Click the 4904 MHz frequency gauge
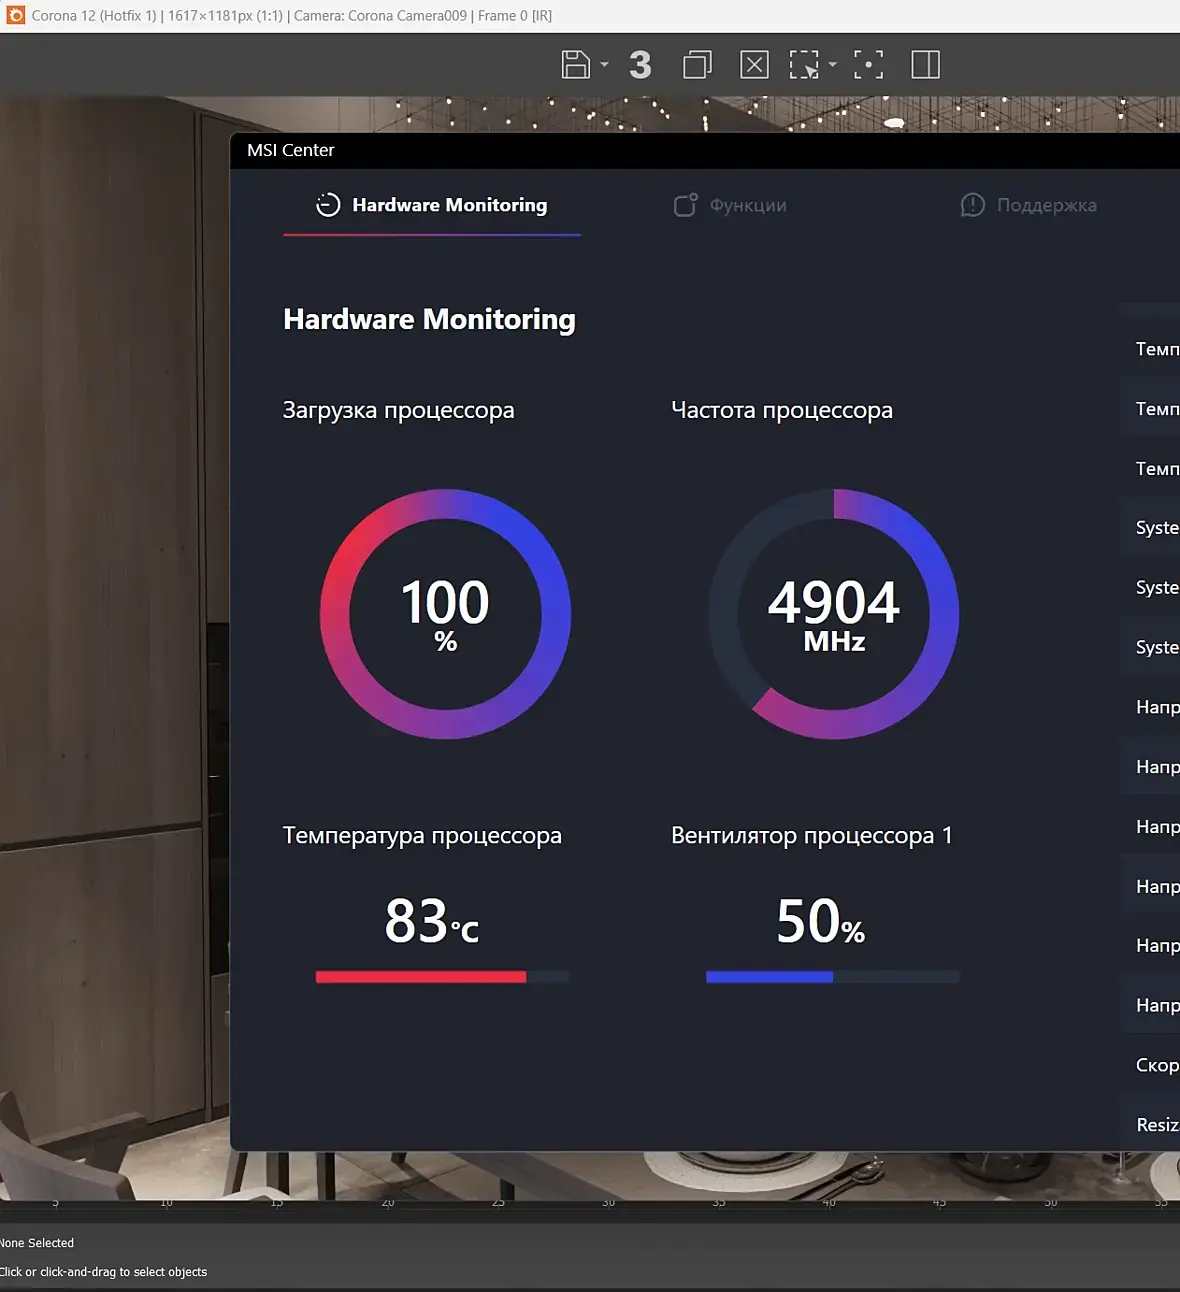The image size is (1180, 1292). [x=834, y=614]
